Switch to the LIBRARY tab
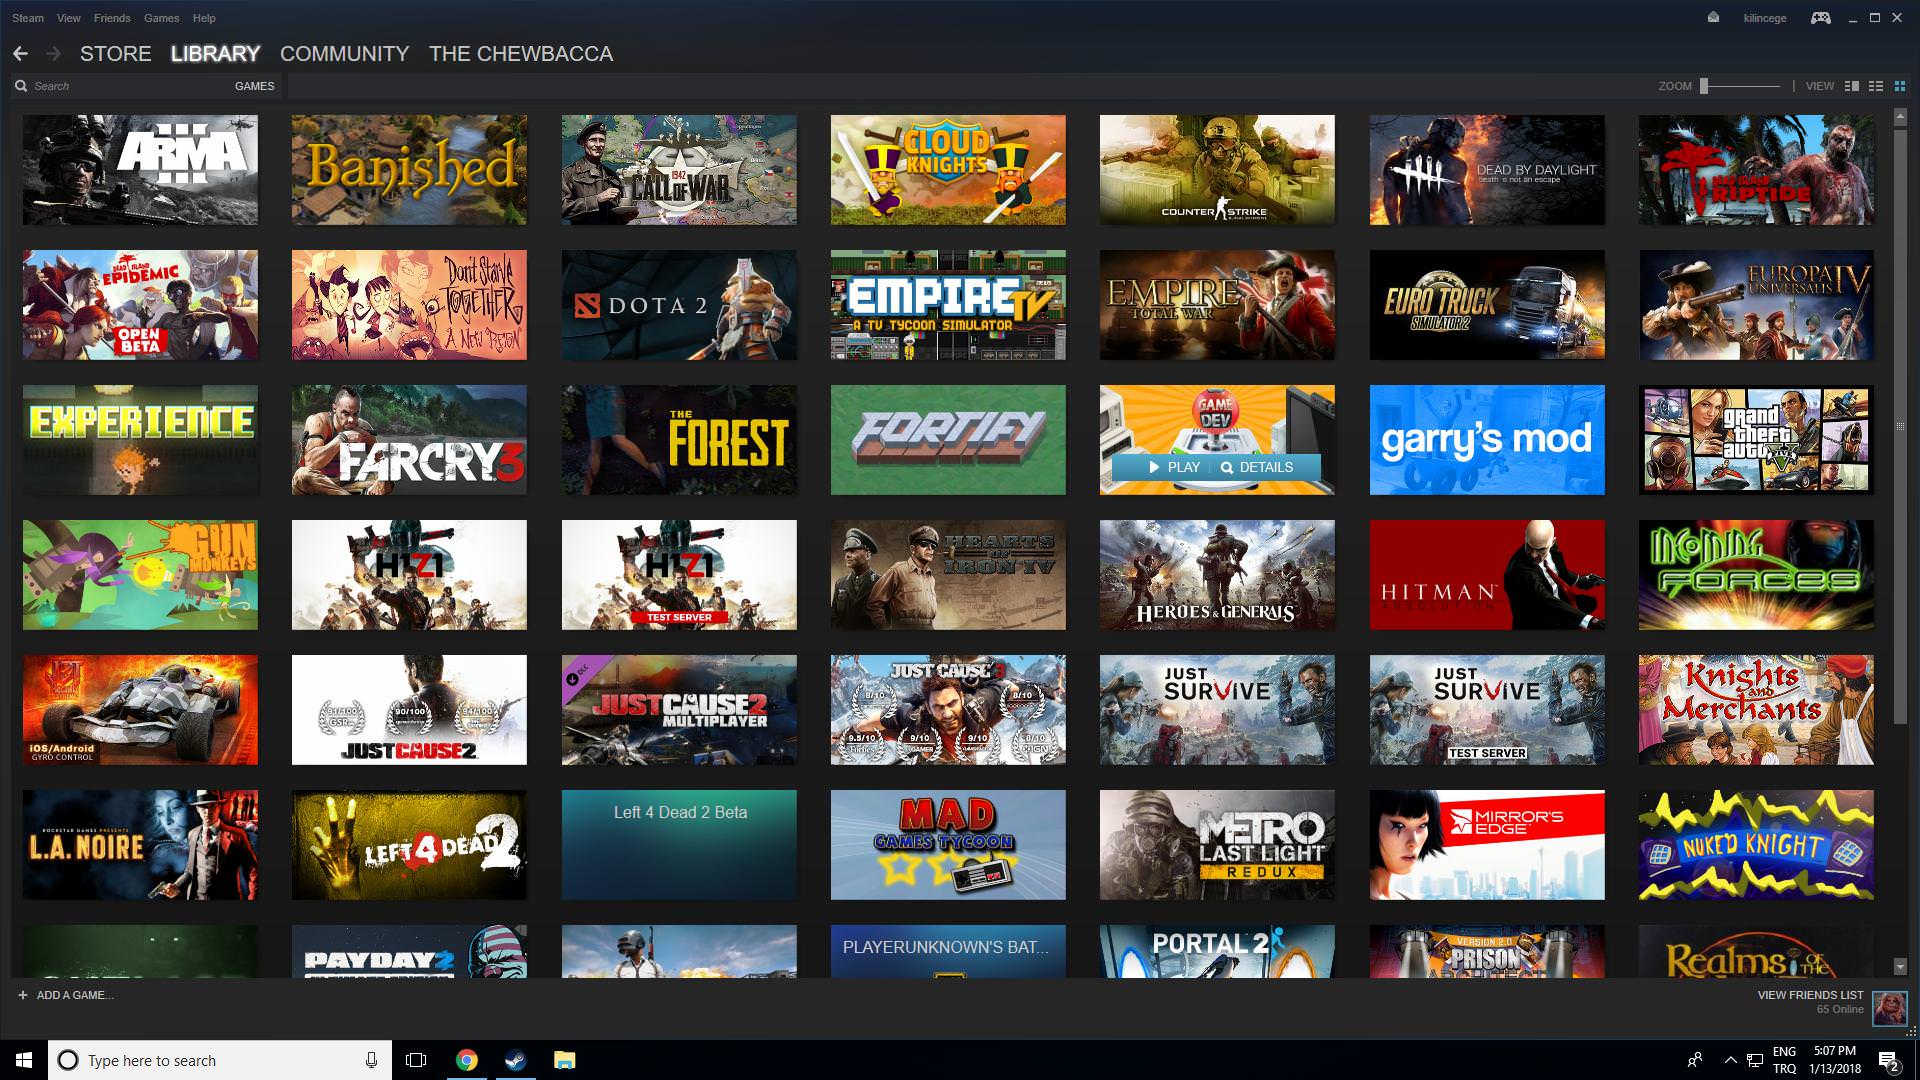This screenshot has height=1080, width=1920. 215,54
